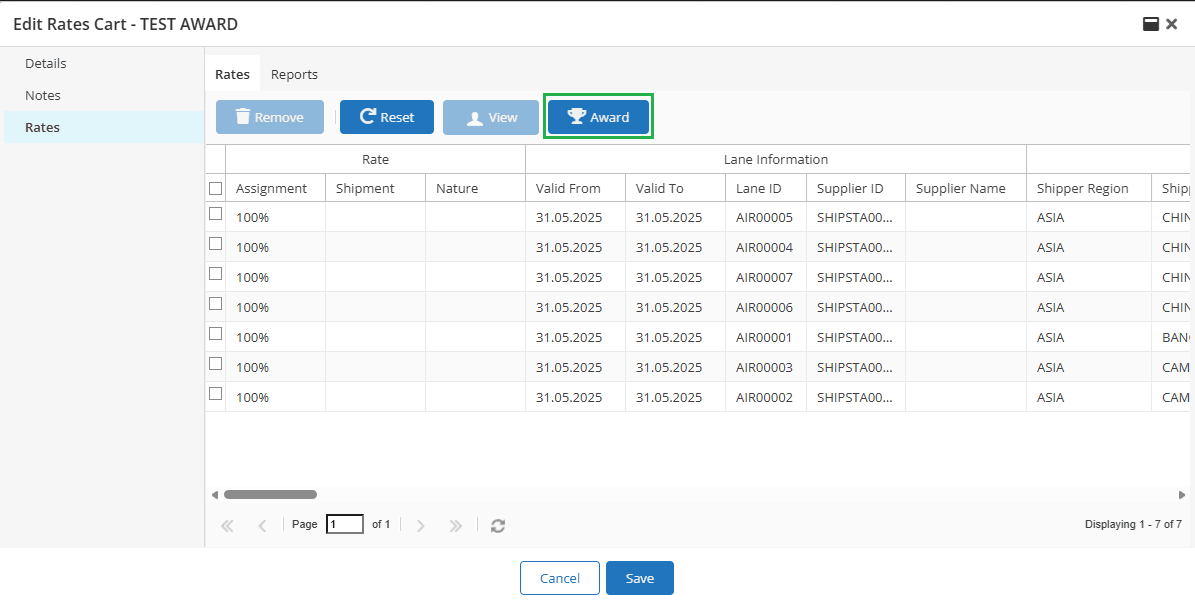
Task: Click the Award trophy button
Action: point(598,117)
